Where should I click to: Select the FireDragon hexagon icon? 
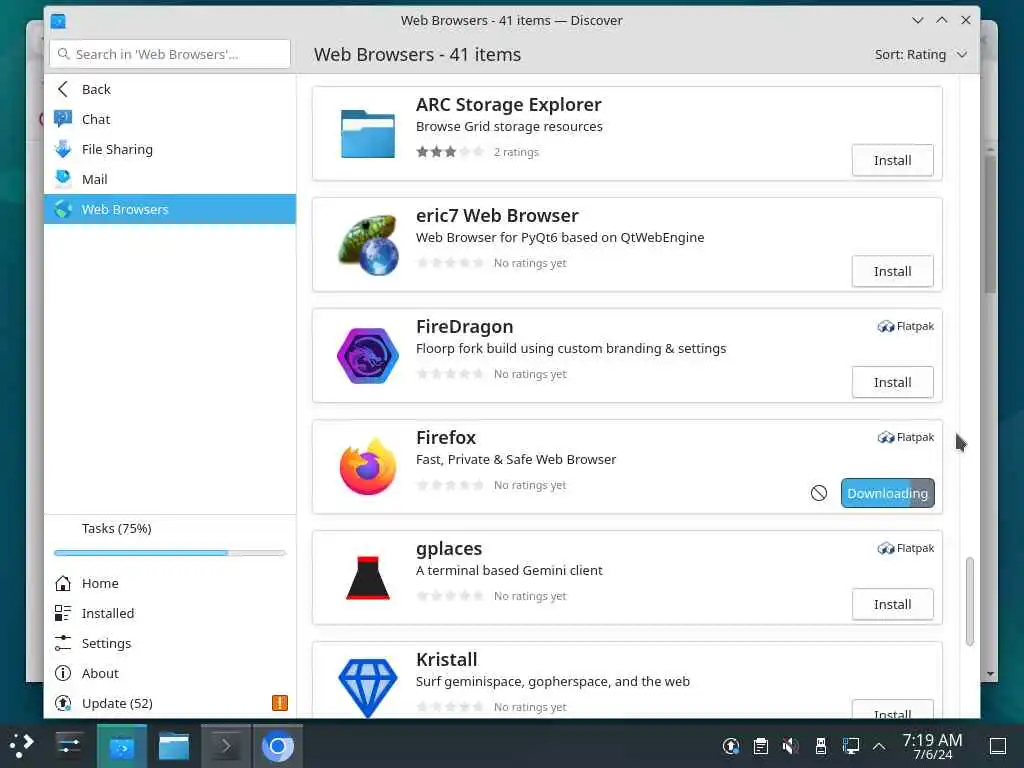pos(368,356)
